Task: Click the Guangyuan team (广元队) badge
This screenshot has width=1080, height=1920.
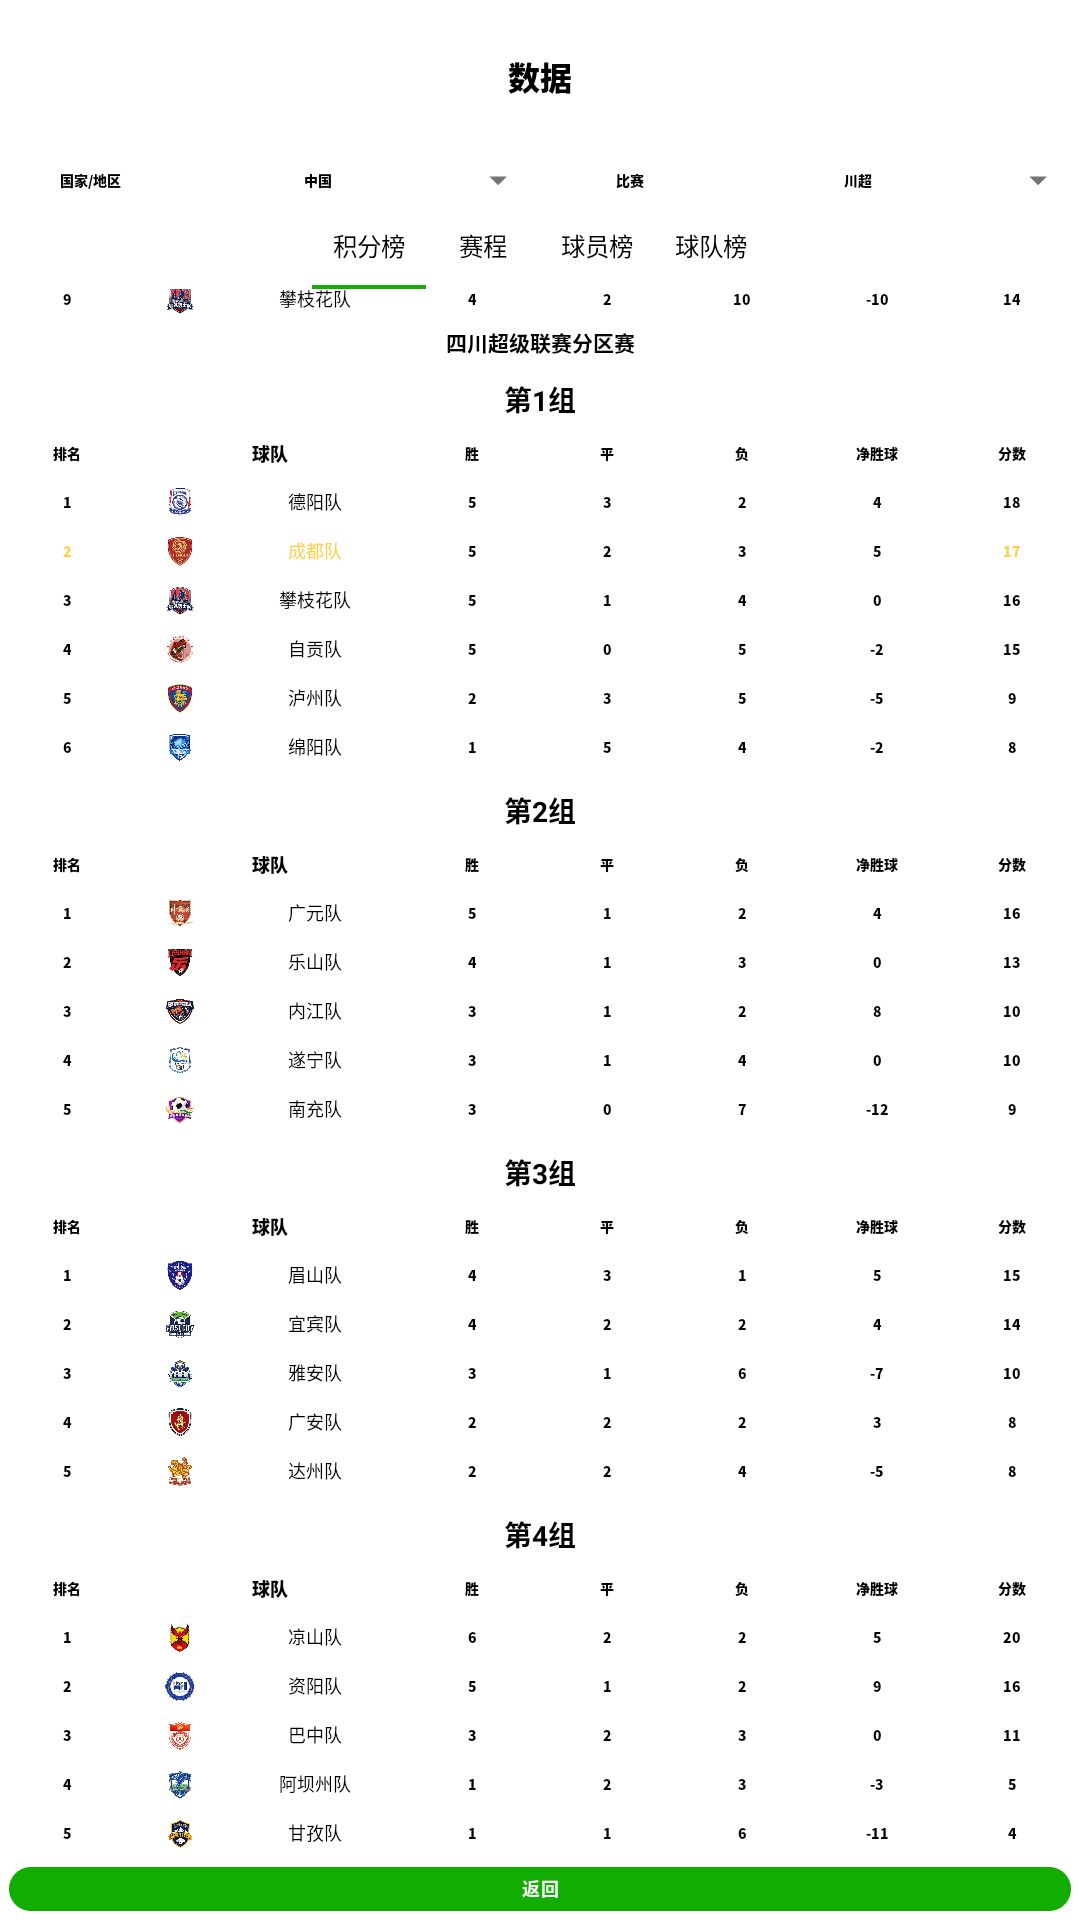Action: (180, 913)
